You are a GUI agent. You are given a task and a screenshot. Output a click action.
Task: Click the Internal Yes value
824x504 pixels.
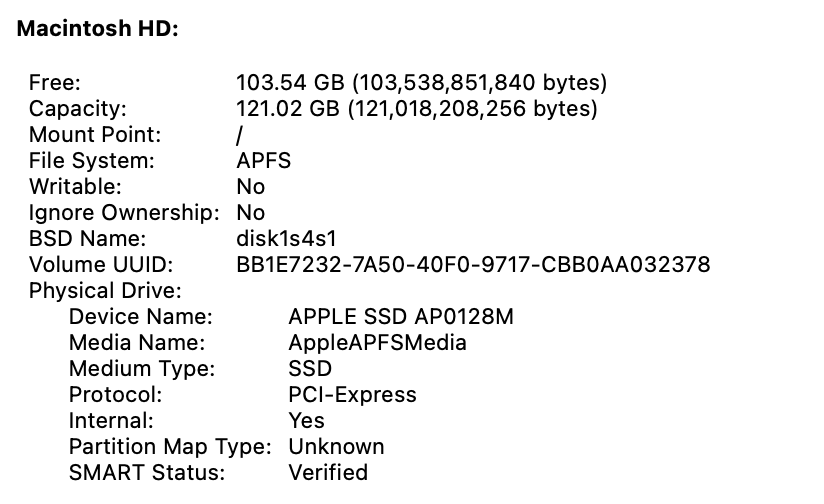(x=306, y=420)
